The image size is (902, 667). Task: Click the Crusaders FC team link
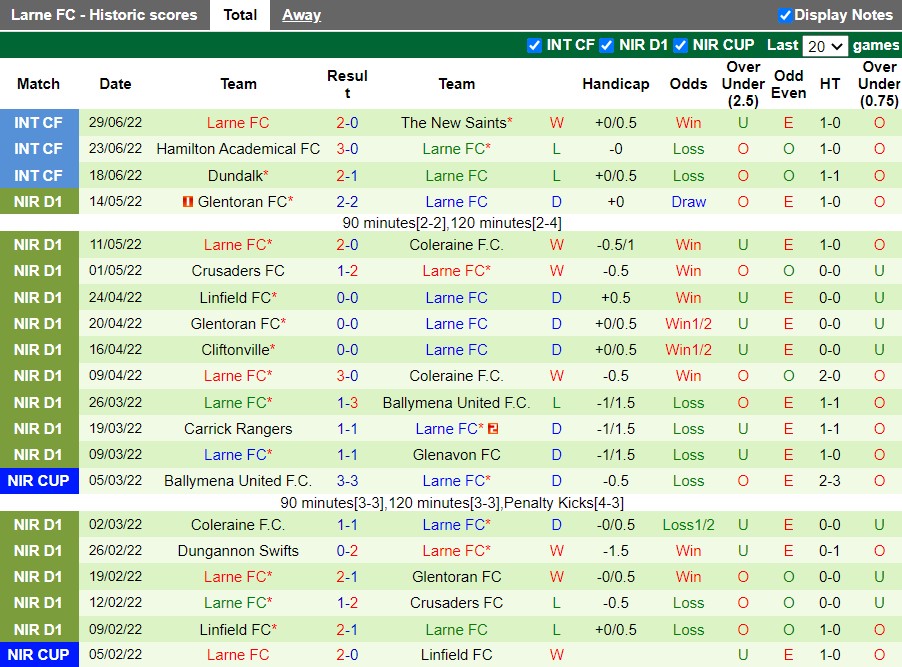point(237,270)
